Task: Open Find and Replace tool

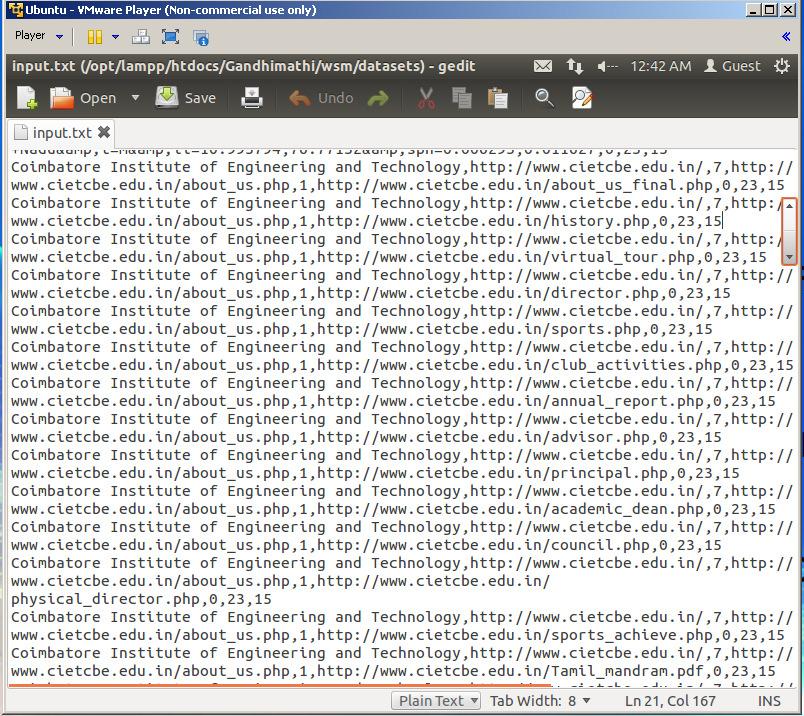Action: point(581,97)
